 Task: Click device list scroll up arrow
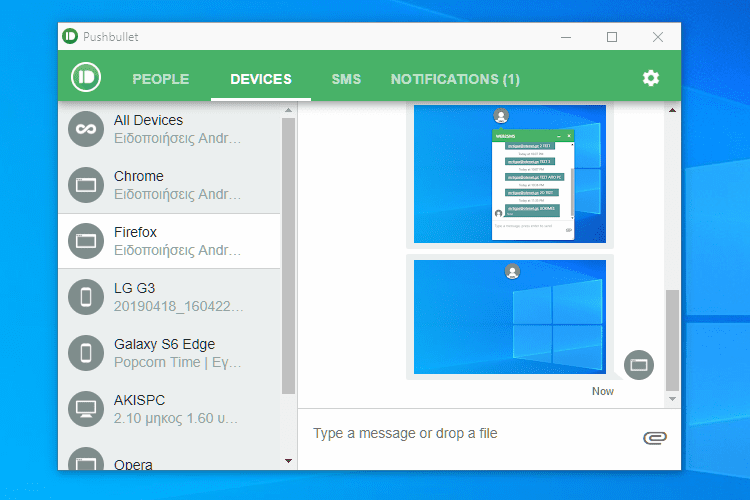coord(288,111)
